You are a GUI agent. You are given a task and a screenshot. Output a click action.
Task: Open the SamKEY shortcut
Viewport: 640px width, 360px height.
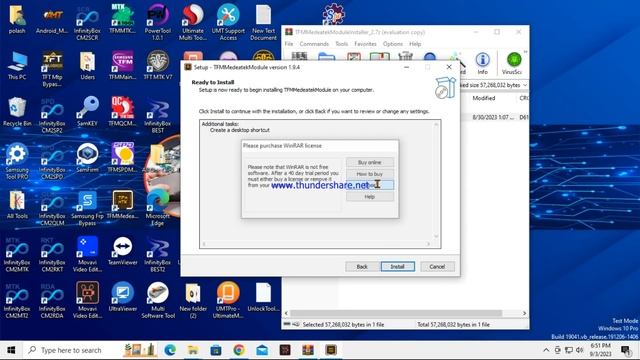(87, 112)
